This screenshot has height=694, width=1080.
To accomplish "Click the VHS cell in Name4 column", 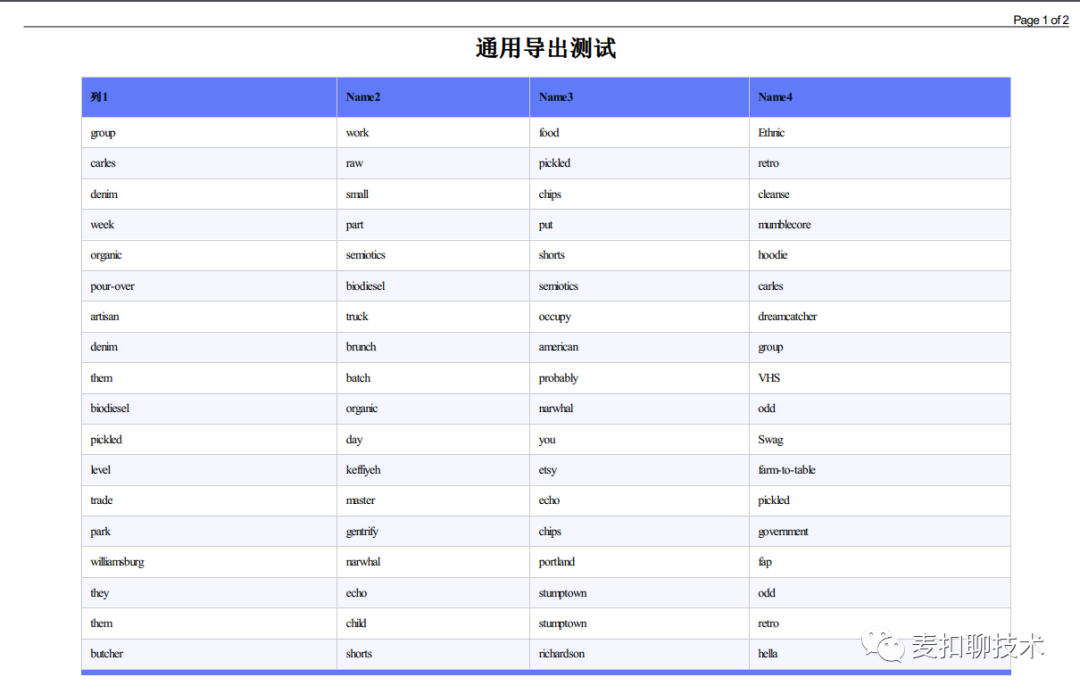I will [766, 377].
